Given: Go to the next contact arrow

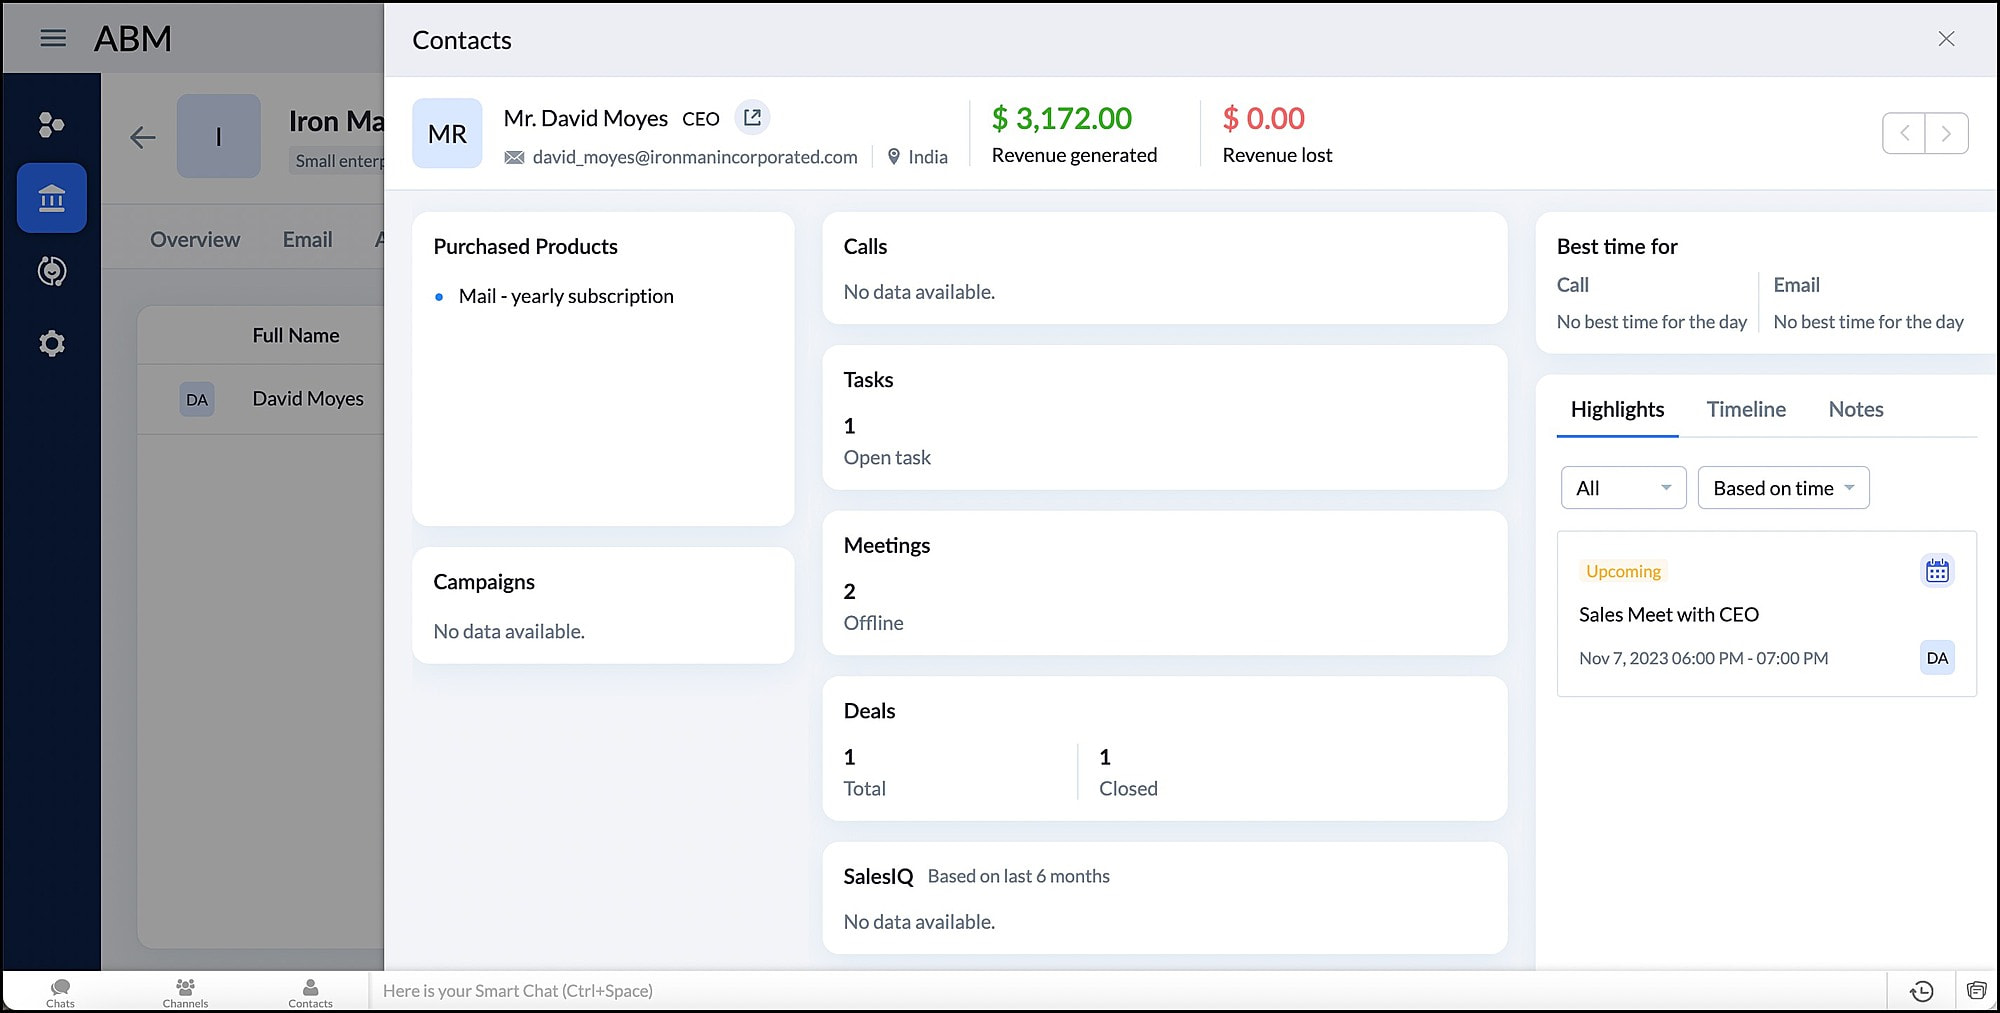Looking at the screenshot, I should click(x=1946, y=133).
